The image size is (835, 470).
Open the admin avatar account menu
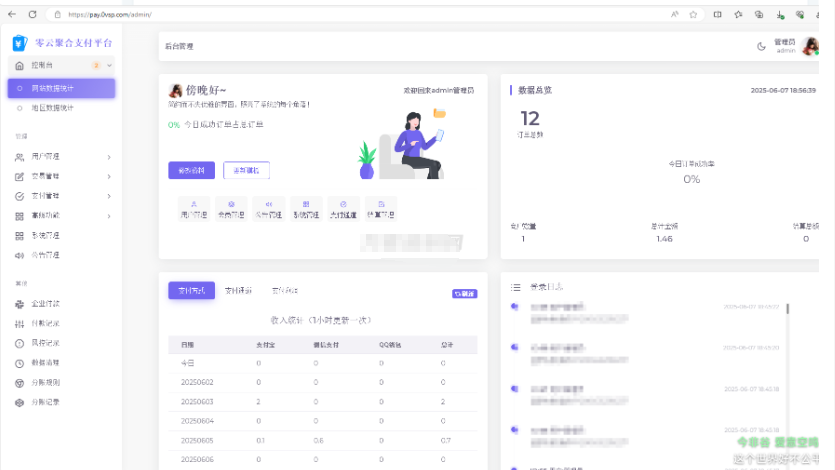810,46
